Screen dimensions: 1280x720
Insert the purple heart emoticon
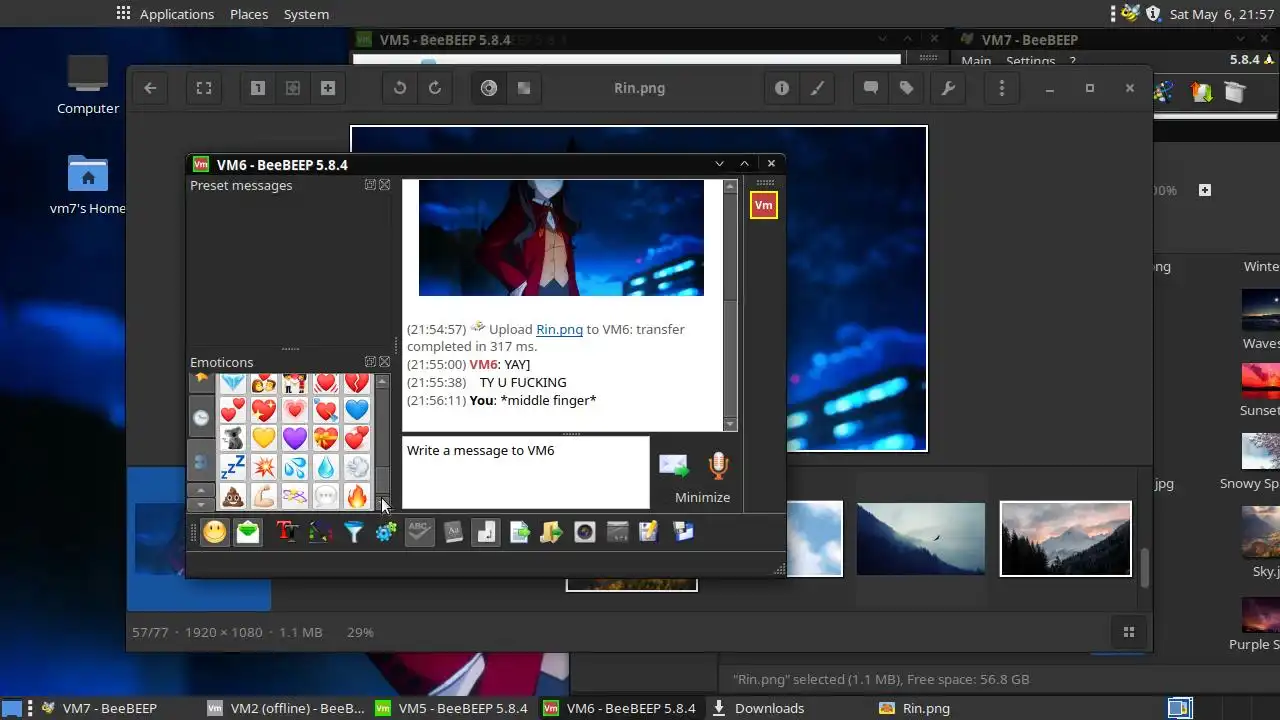(294, 438)
